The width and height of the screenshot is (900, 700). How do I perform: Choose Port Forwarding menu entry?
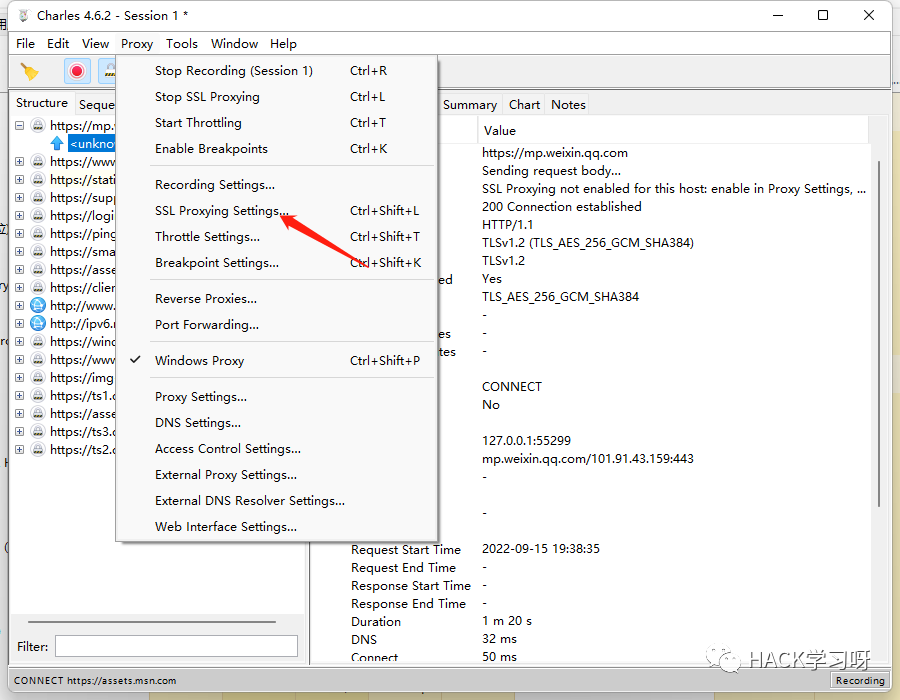coord(276,325)
